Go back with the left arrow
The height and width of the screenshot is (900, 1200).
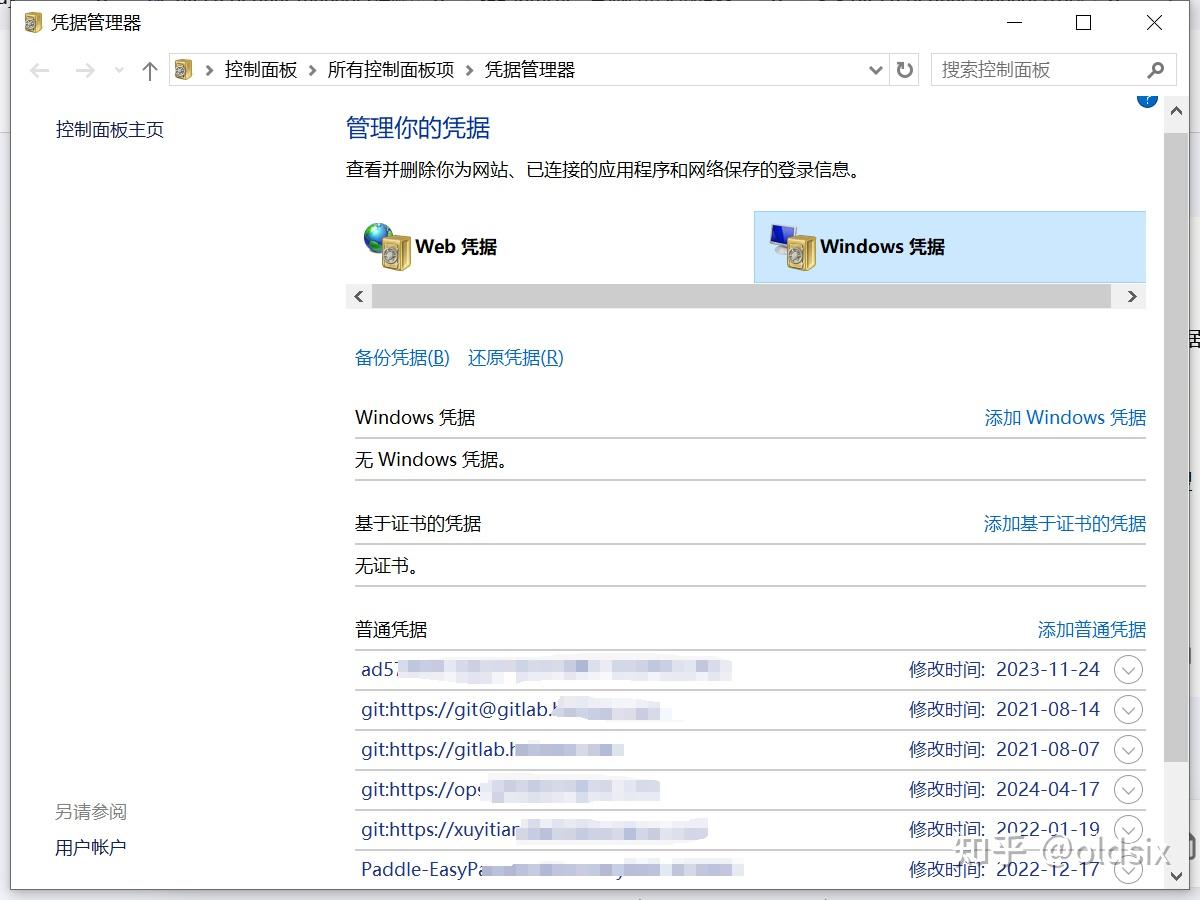click(x=40, y=70)
